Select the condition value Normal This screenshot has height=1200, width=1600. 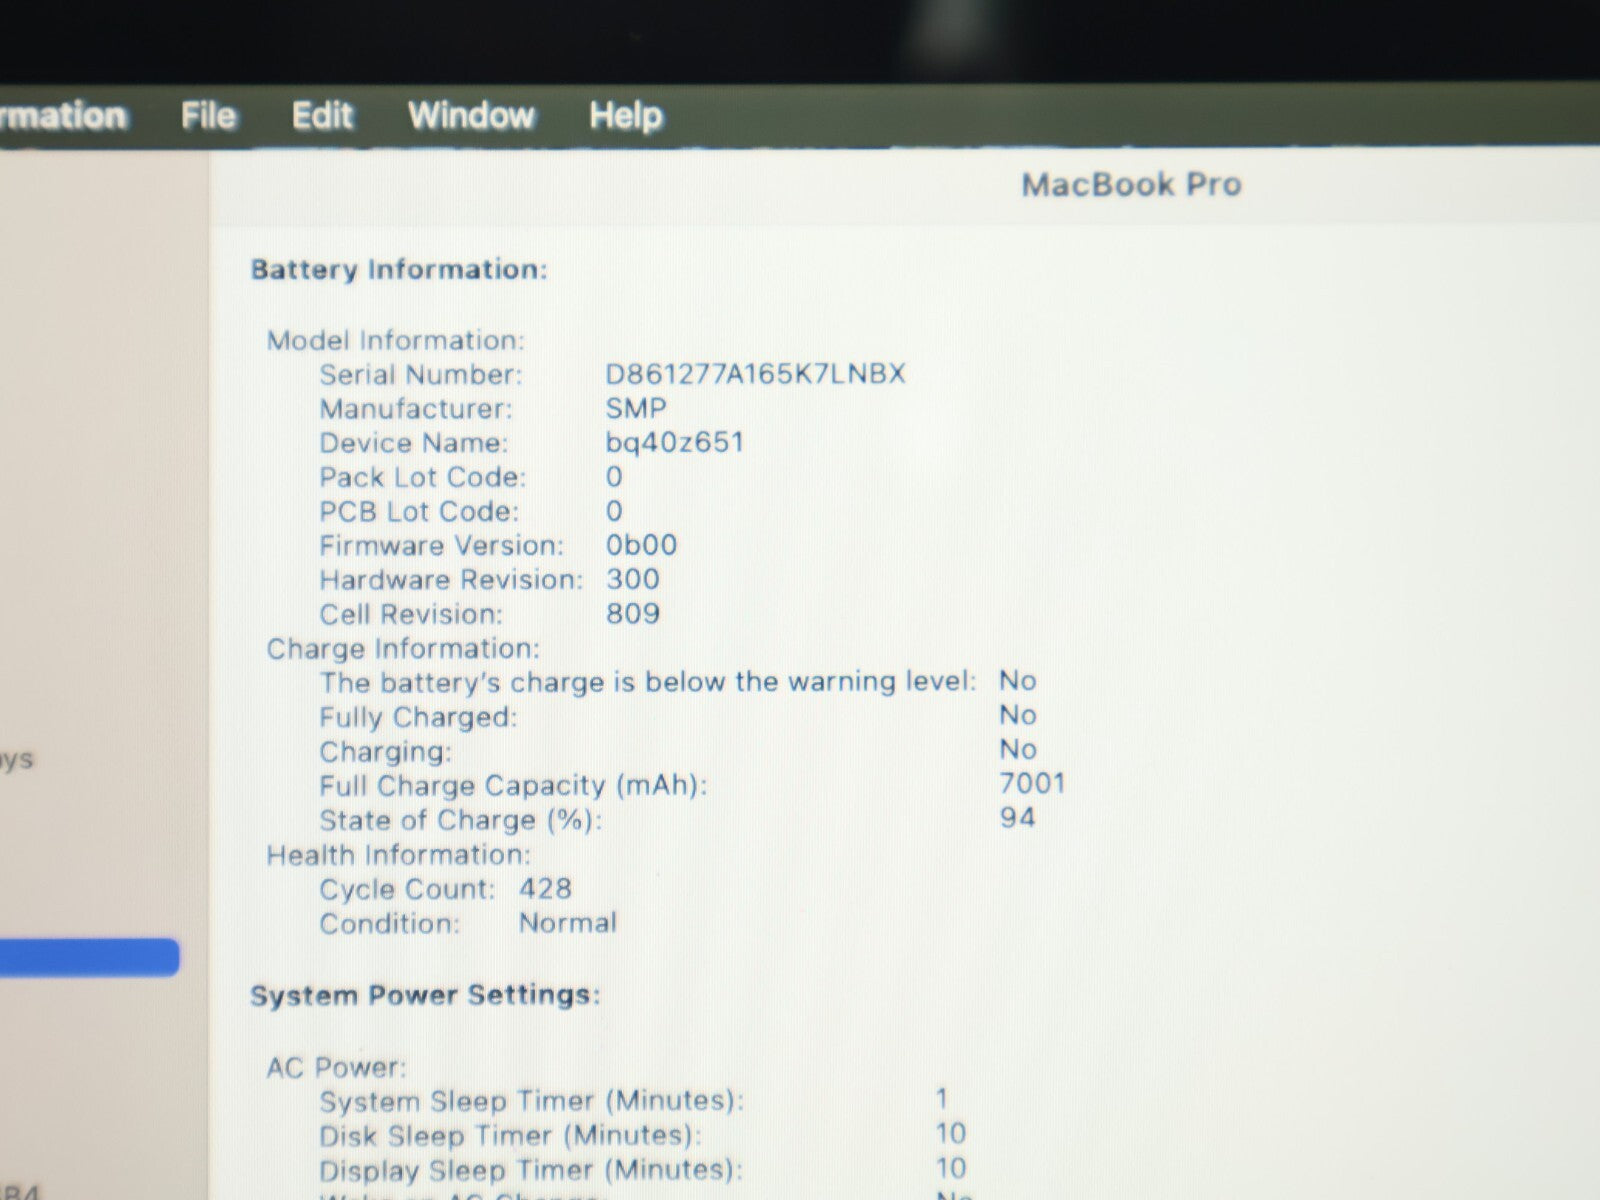coord(567,922)
